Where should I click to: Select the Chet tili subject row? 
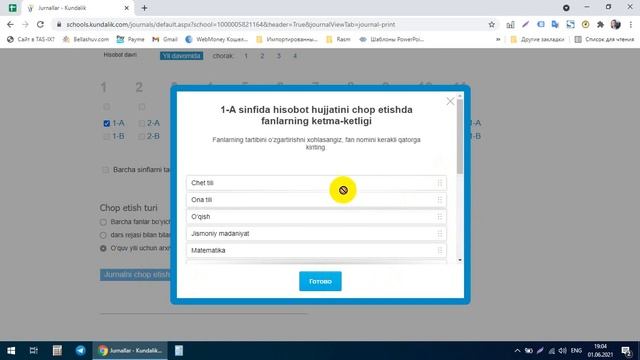click(316, 183)
